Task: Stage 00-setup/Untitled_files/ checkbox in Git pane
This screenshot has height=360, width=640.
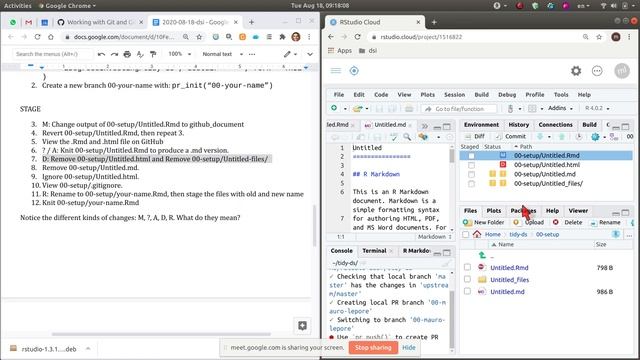Action: (x=471, y=184)
